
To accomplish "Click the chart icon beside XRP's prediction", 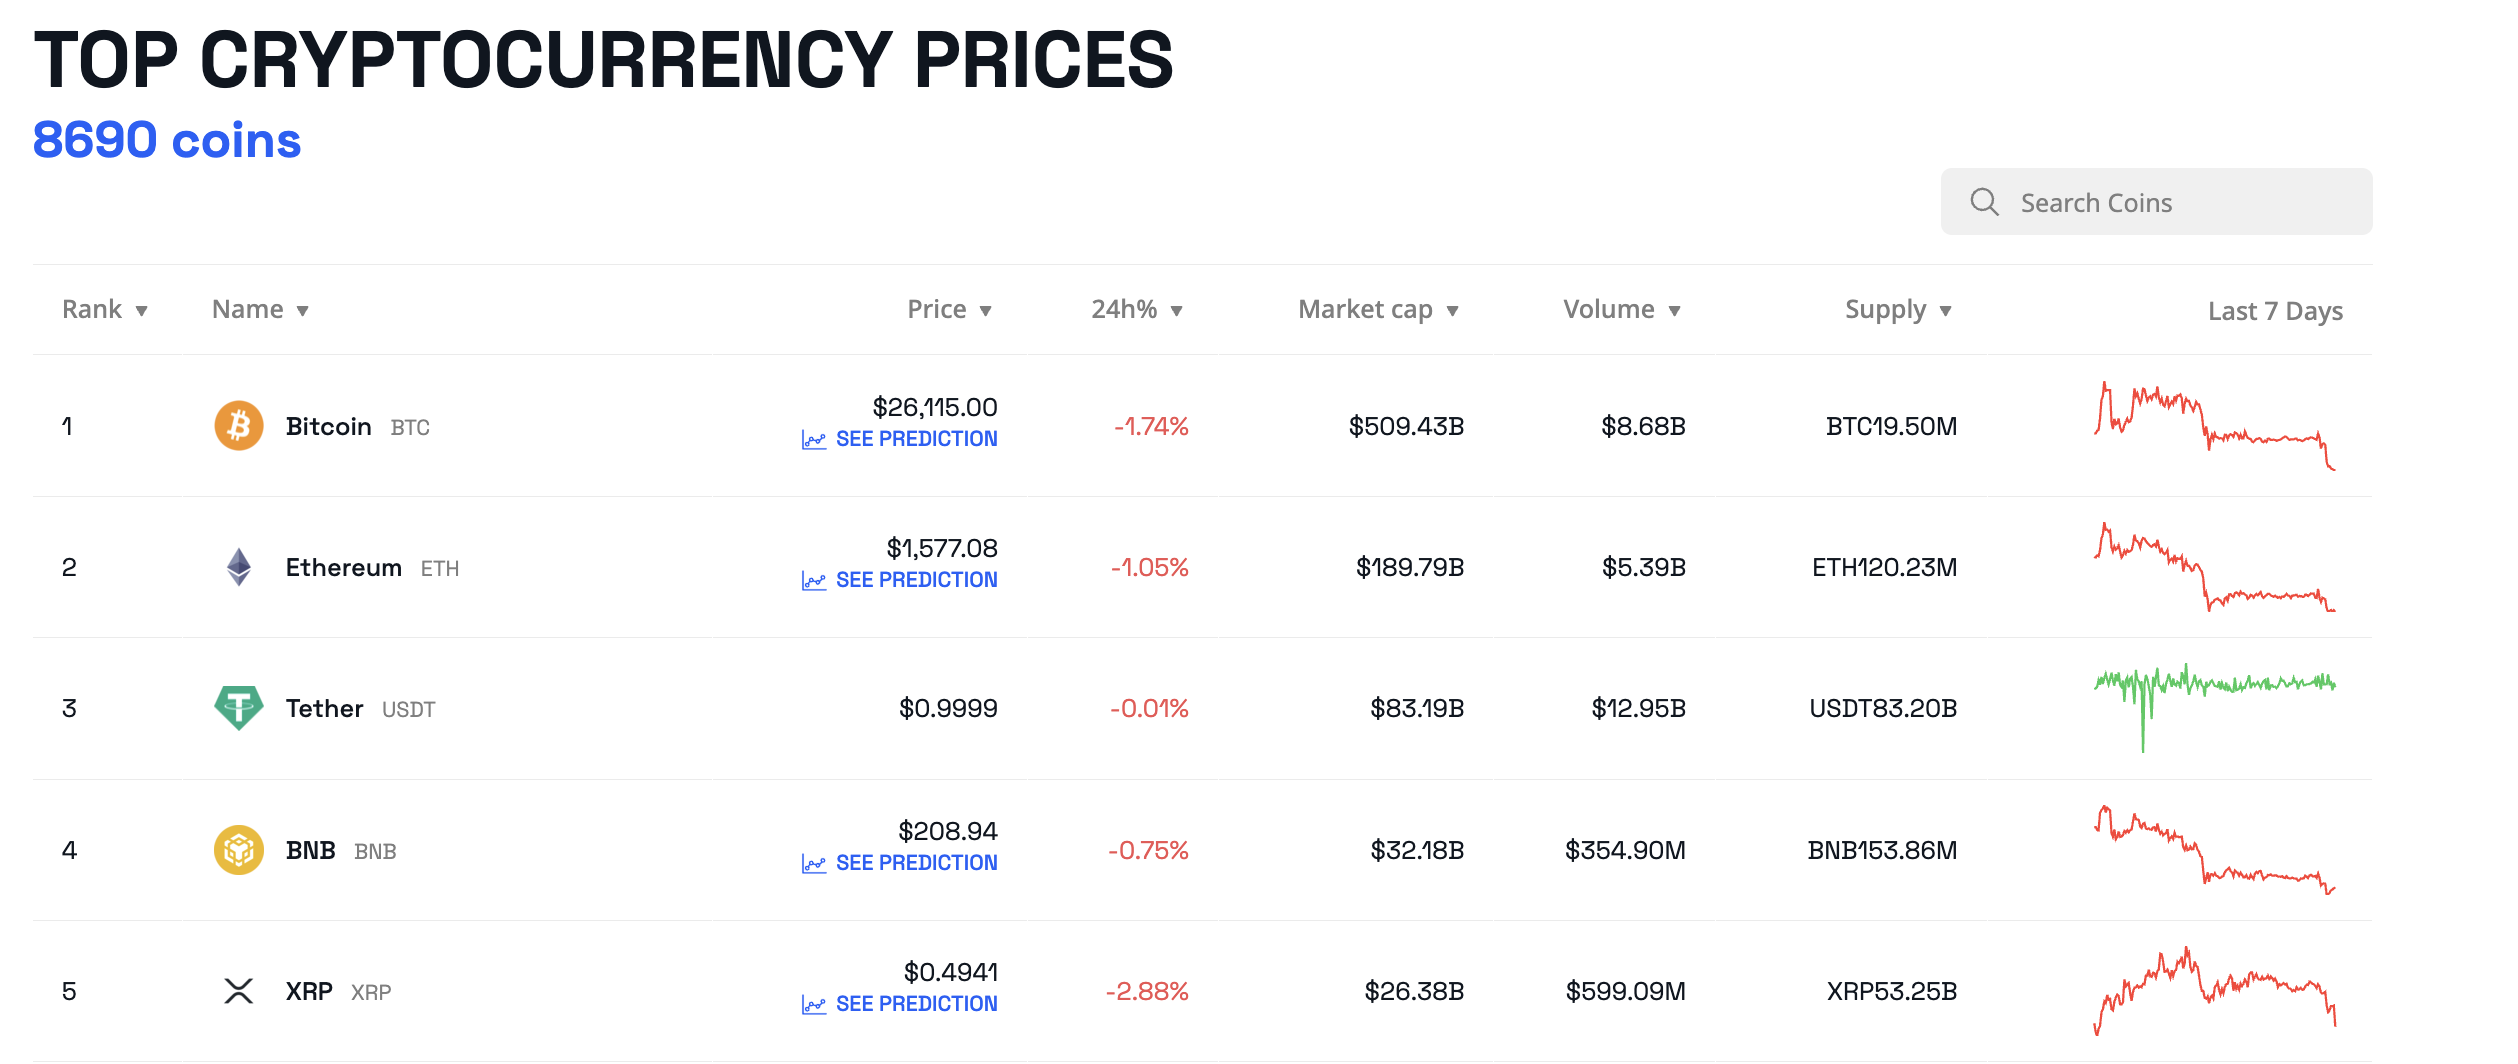I will point(814,1004).
